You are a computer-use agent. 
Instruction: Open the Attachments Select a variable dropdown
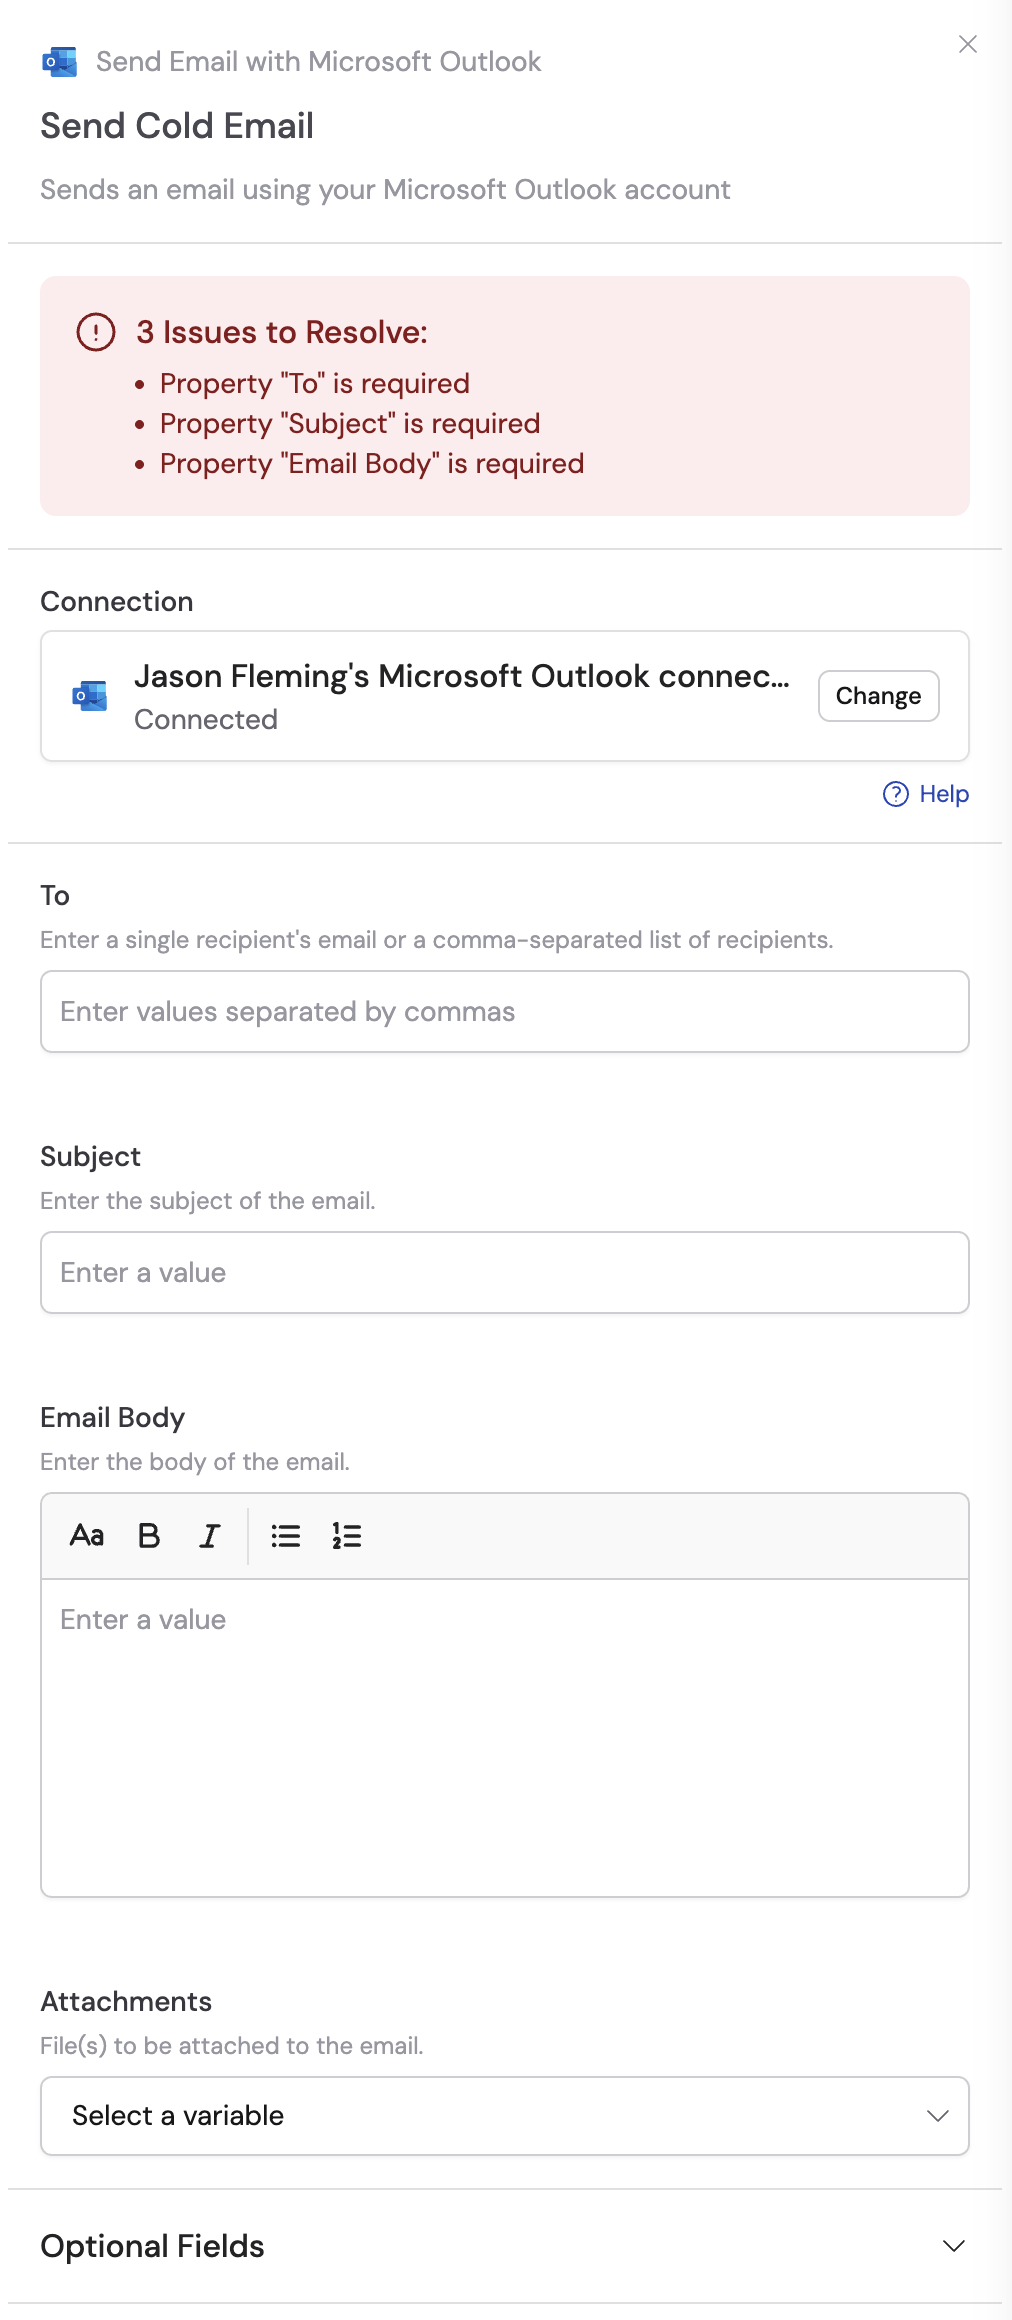coord(505,2116)
